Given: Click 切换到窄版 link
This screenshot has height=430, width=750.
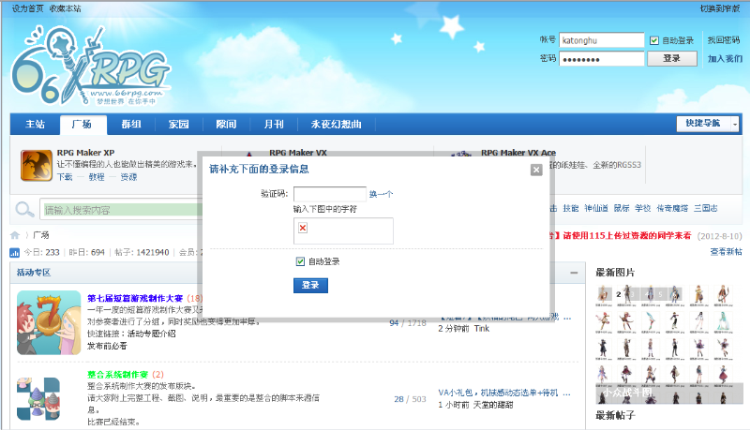Looking at the screenshot, I should click(720, 9).
